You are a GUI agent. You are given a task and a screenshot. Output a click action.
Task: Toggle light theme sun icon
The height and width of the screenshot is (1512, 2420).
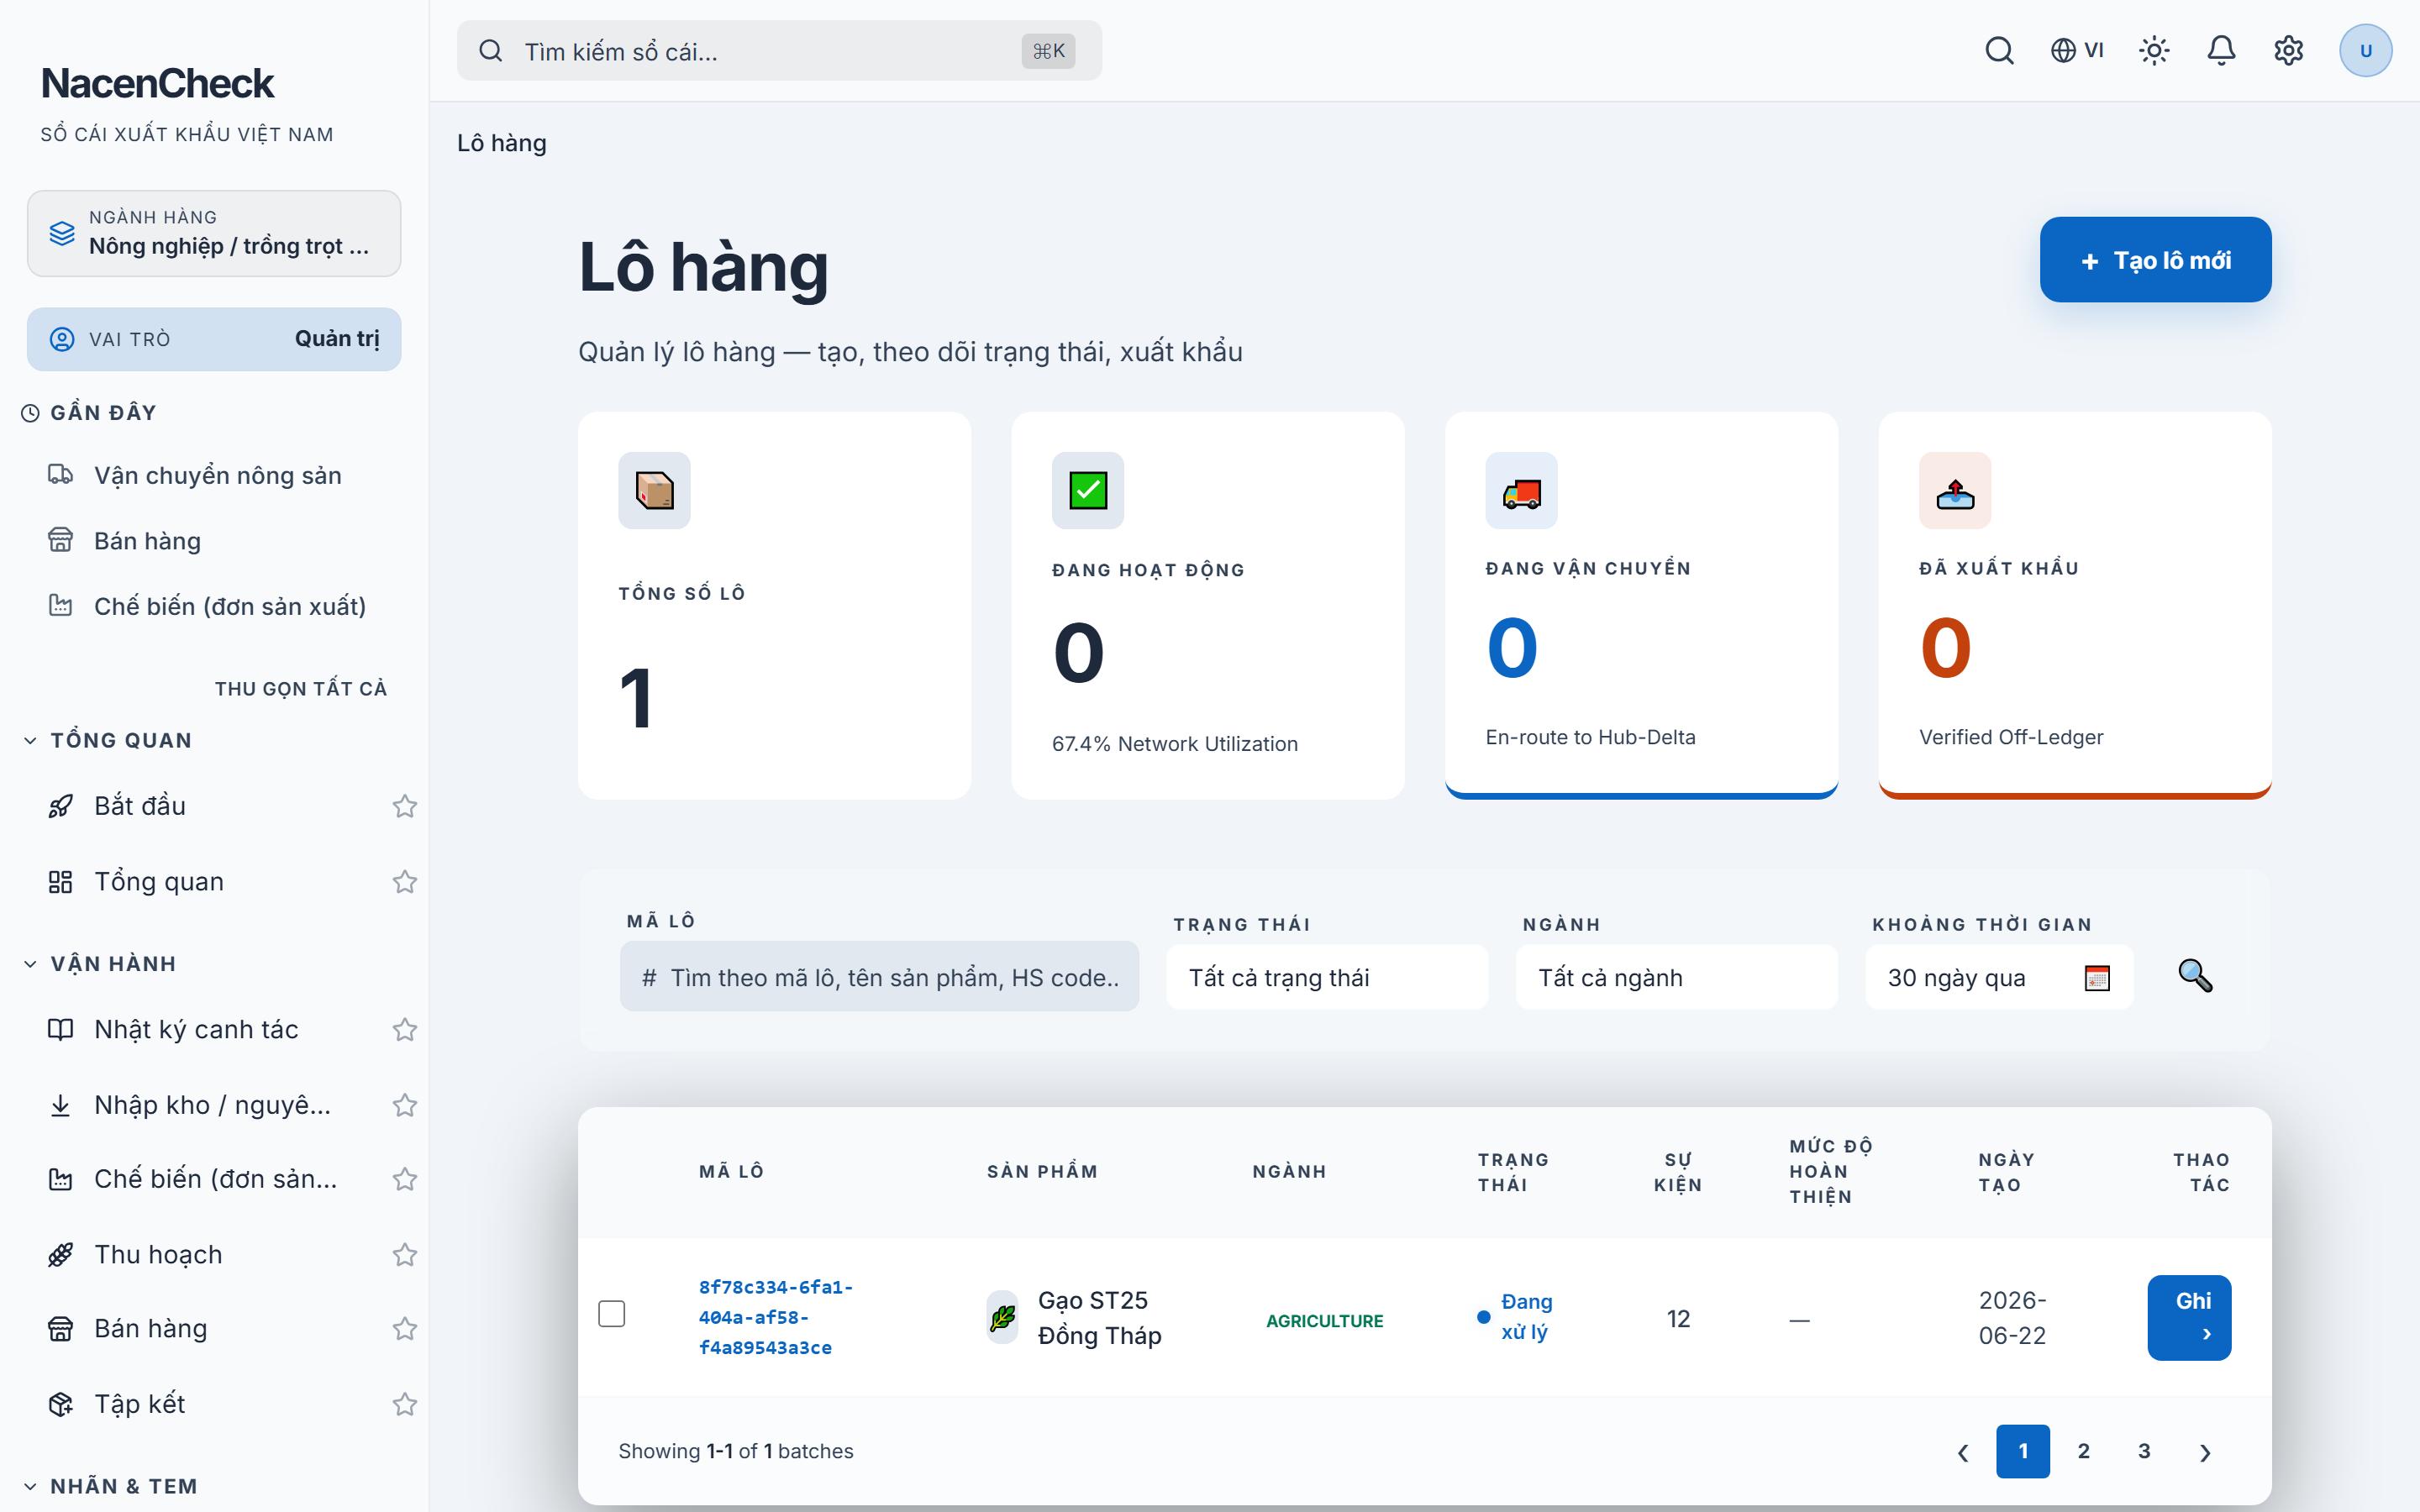(2154, 50)
